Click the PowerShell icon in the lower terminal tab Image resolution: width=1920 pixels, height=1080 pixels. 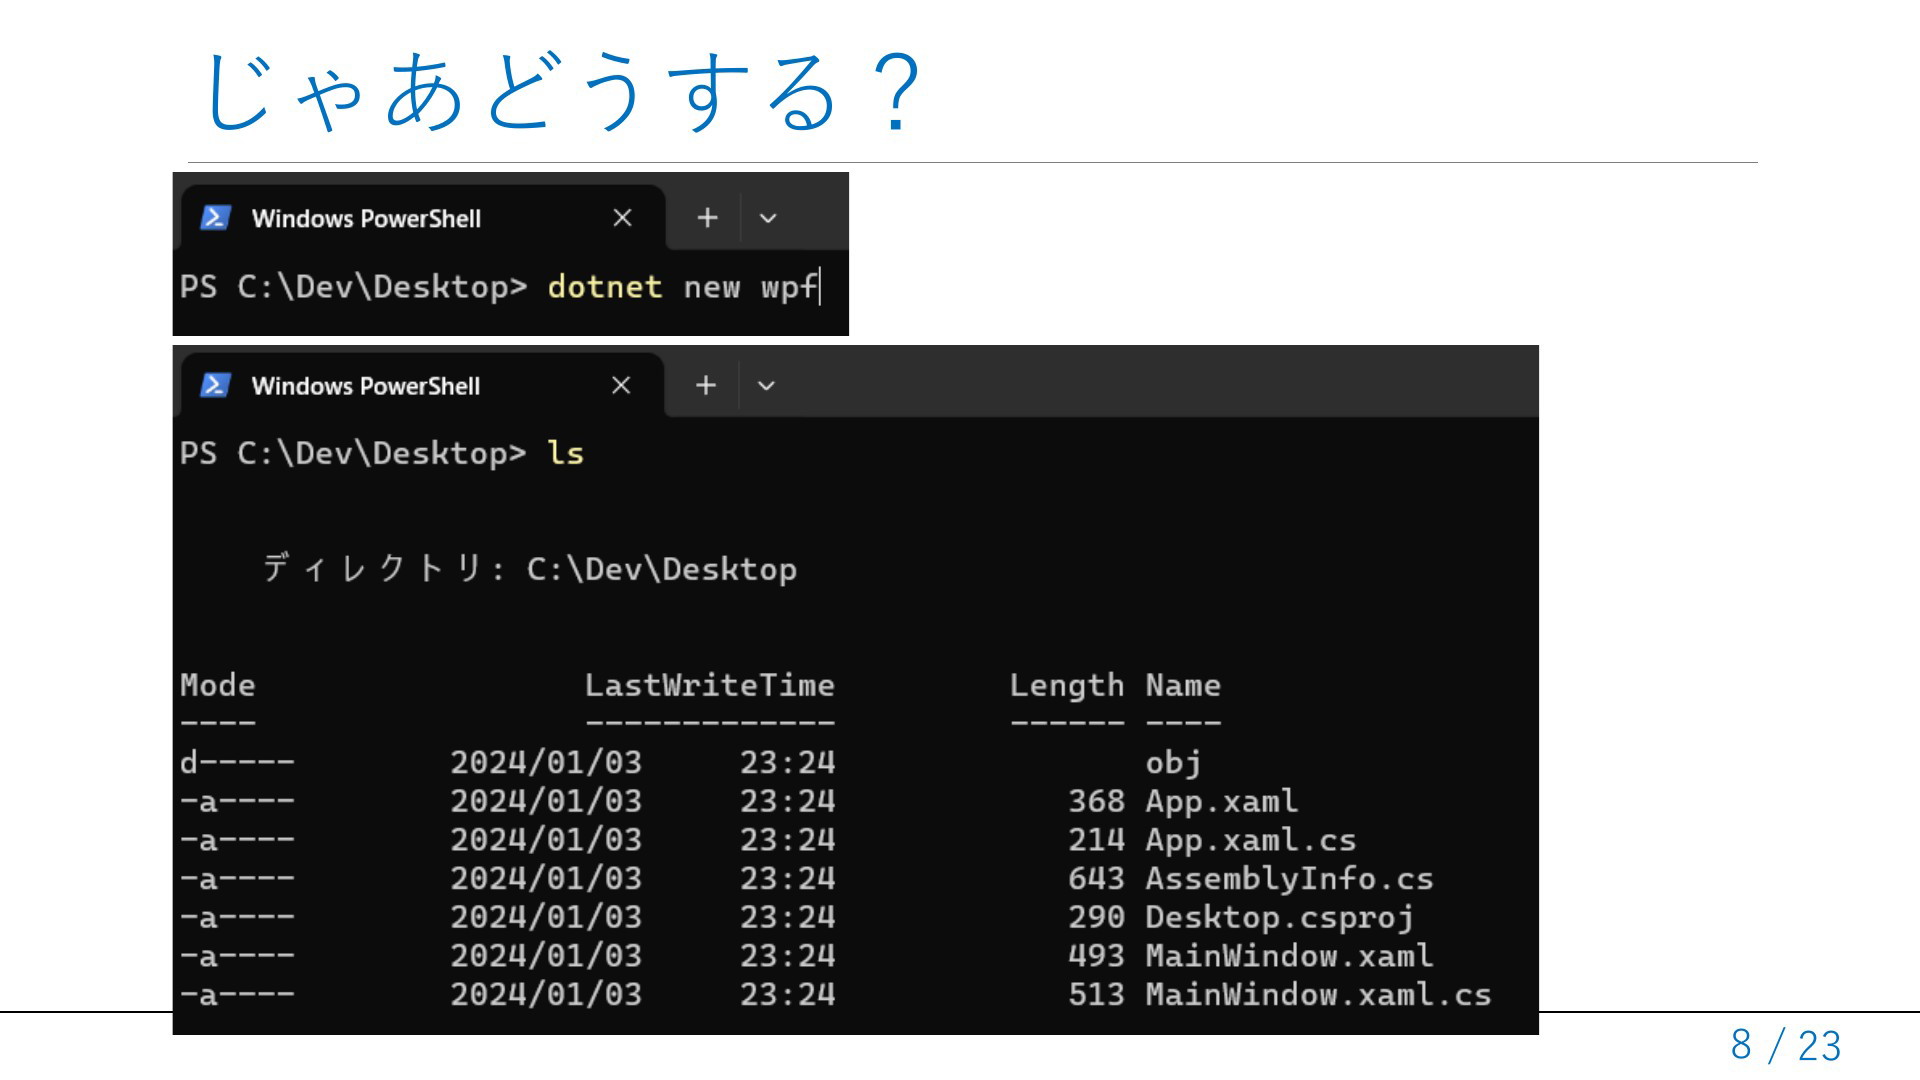[215, 386]
